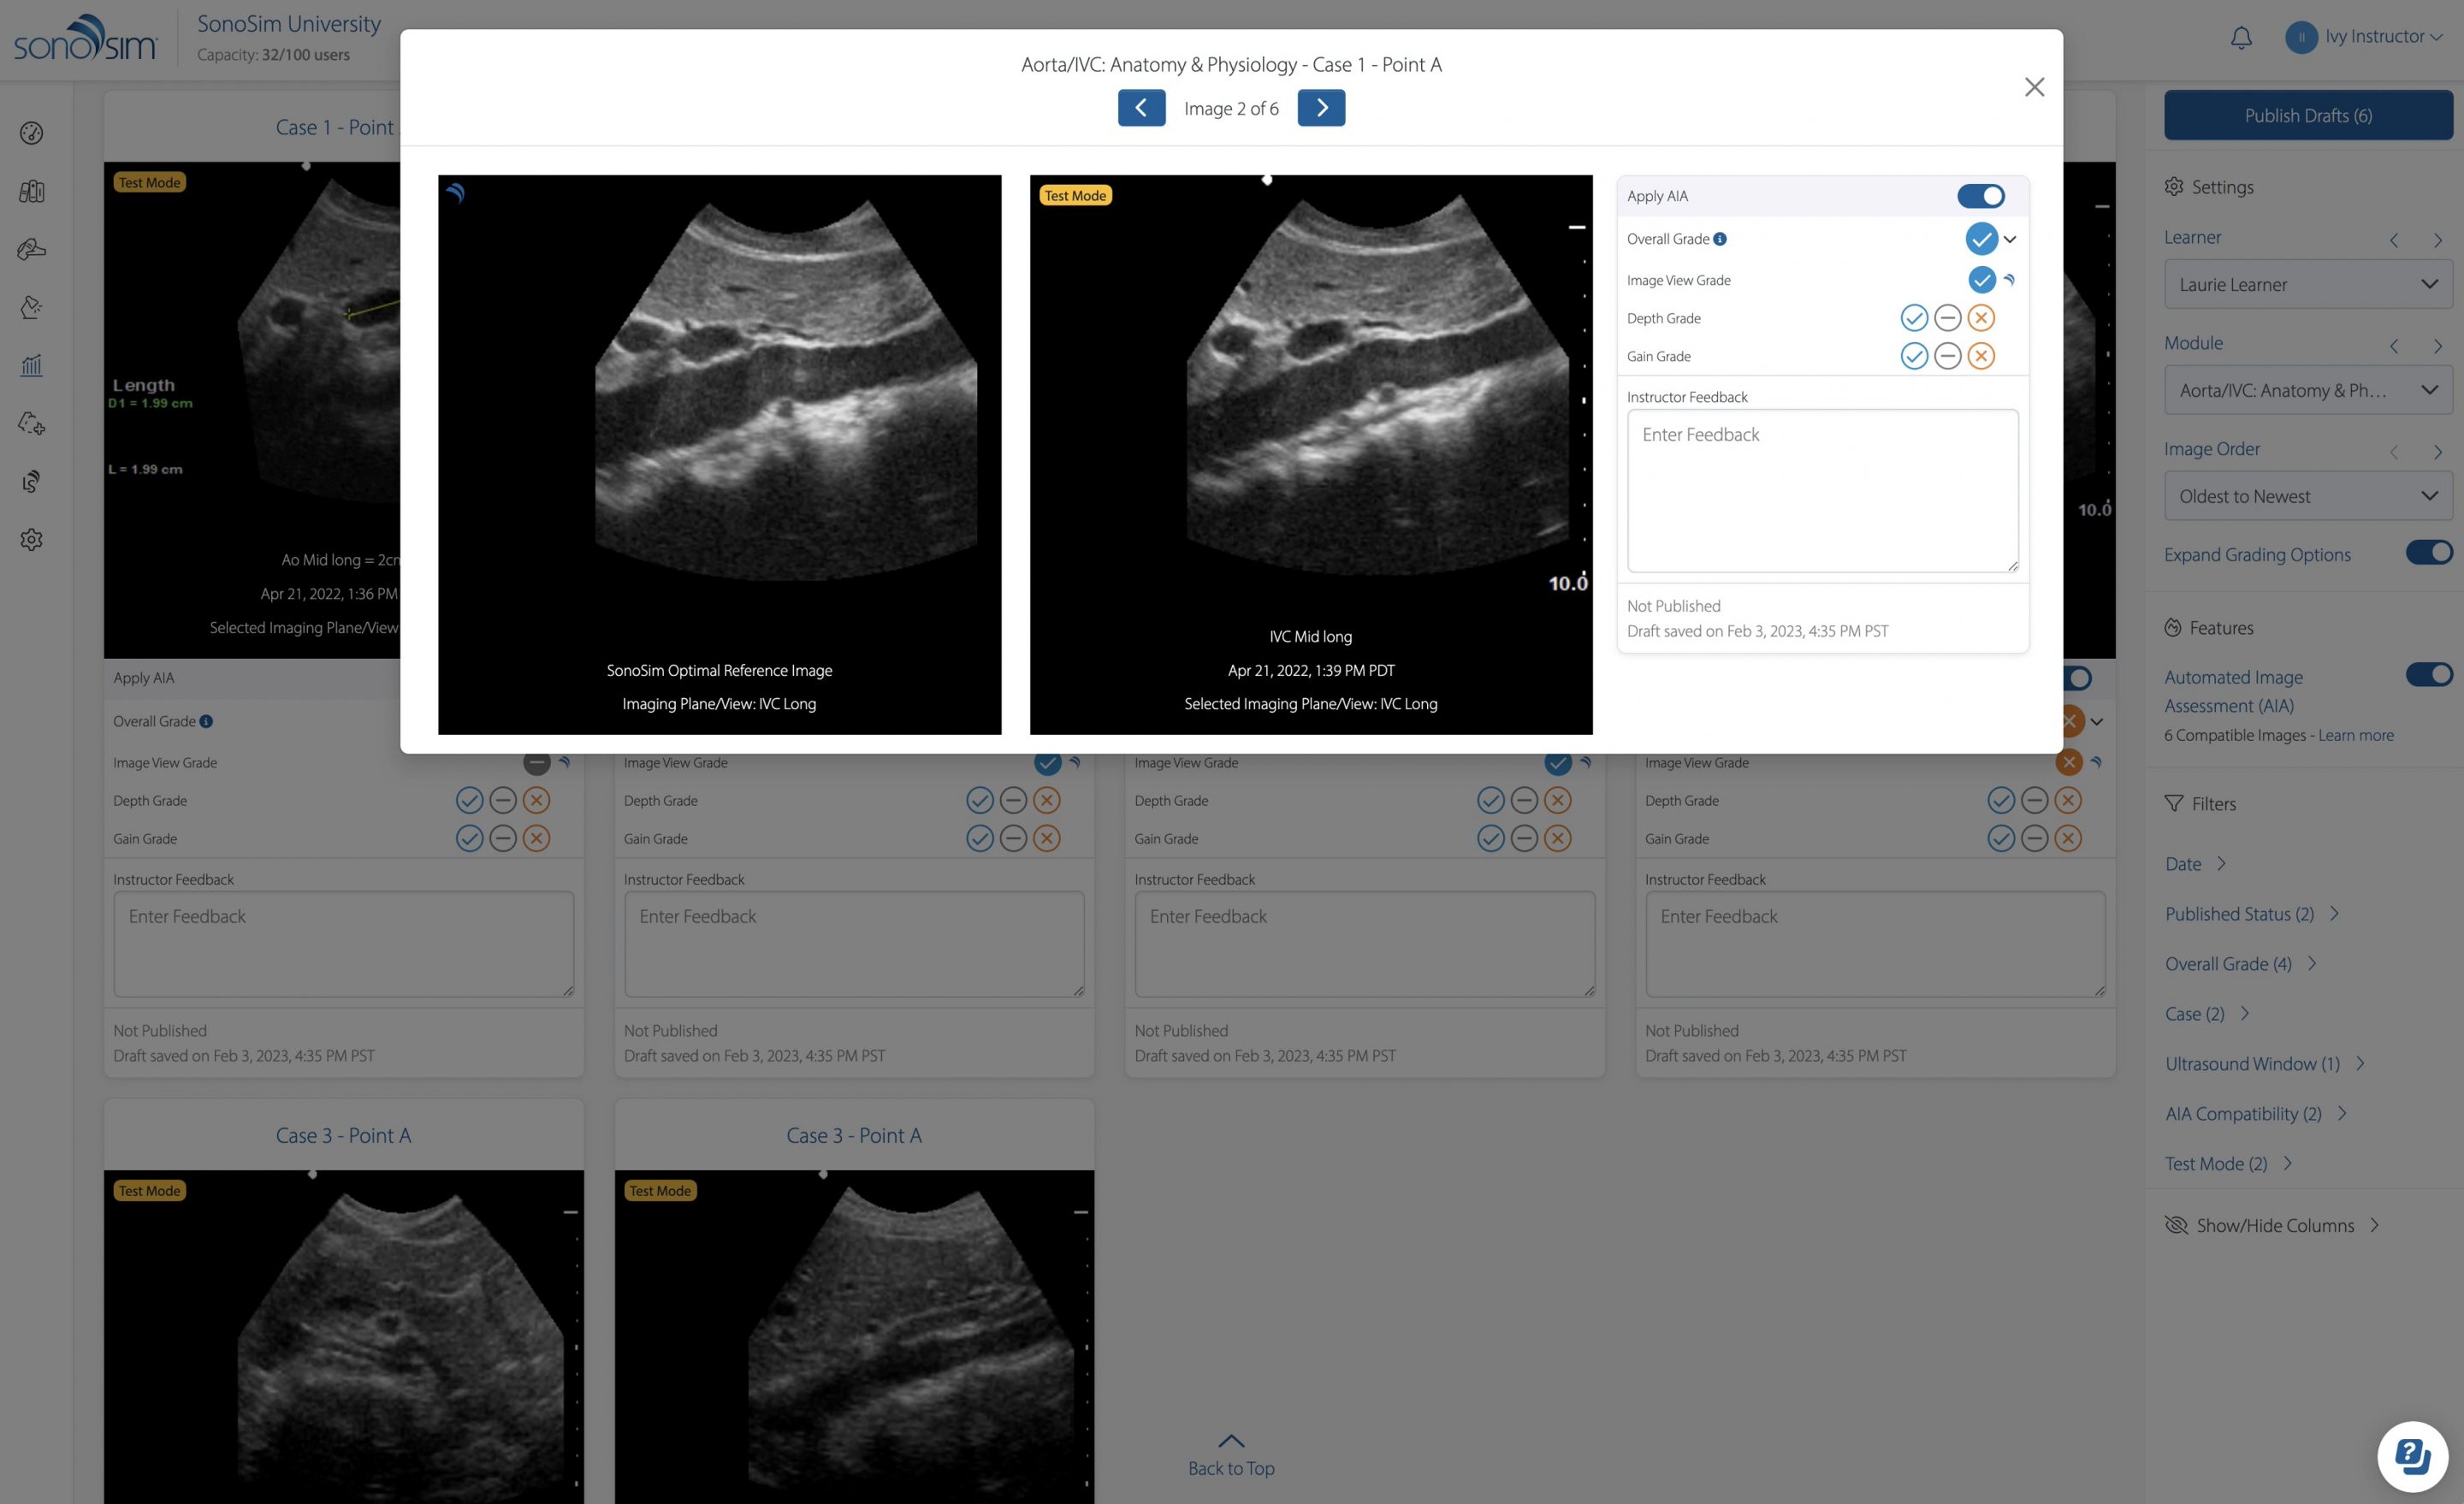Toggle Apply AIA switch in modal

(1980, 196)
